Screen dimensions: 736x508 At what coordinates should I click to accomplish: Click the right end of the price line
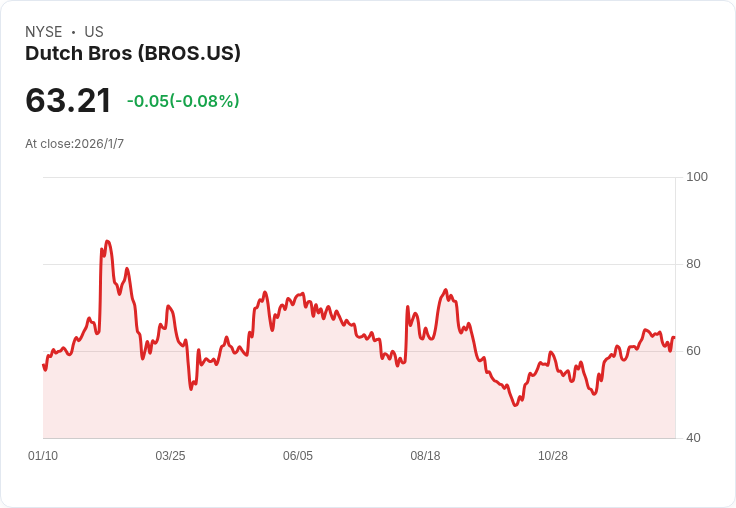pyautogui.click(x=674, y=337)
